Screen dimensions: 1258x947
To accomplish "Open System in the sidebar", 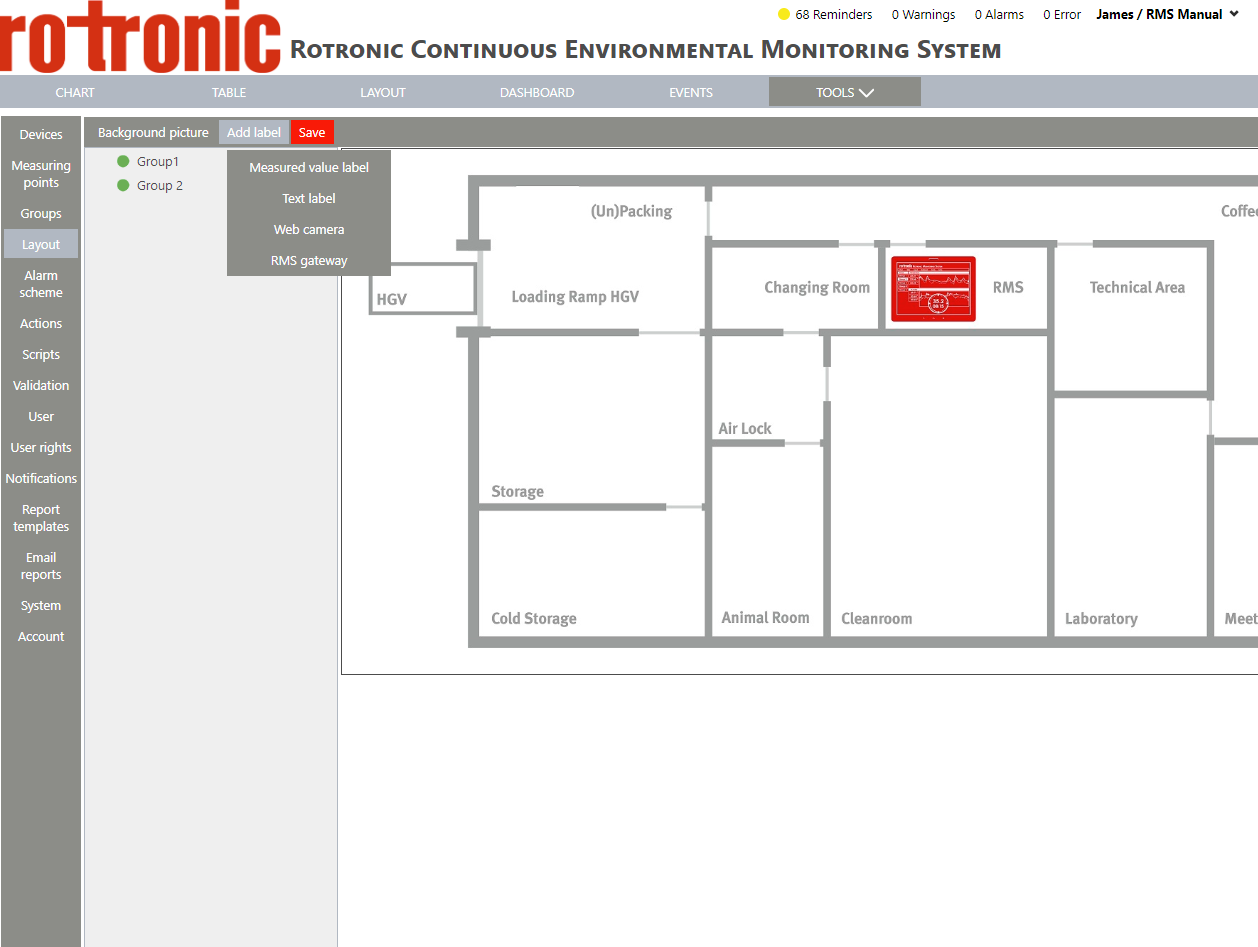I will tap(41, 605).
